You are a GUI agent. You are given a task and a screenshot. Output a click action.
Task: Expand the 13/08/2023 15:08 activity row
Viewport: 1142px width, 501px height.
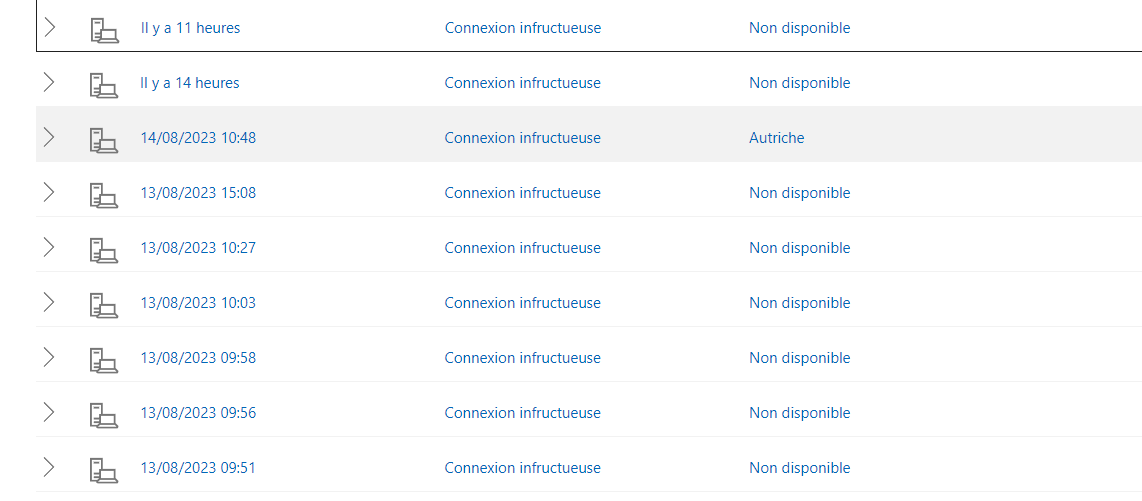(x=49, y=192)
